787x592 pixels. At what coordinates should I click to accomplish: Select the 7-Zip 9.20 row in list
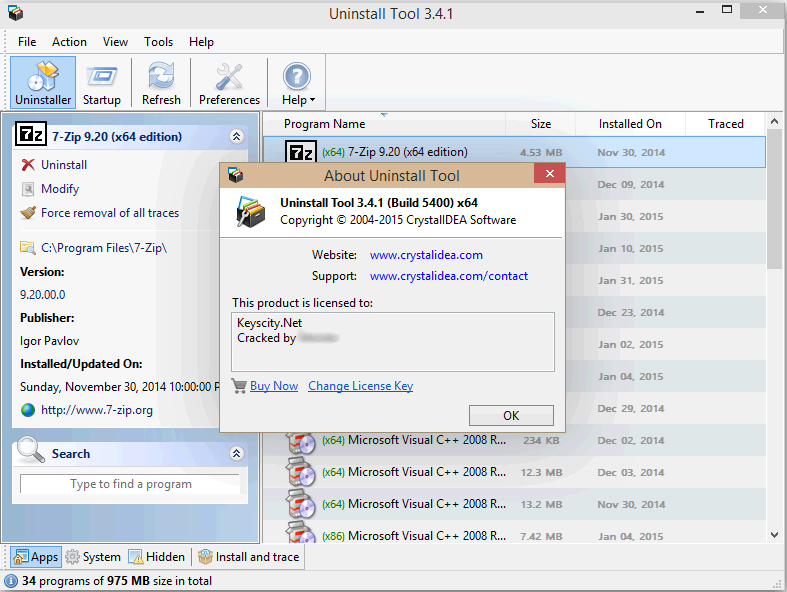[514, 152]
